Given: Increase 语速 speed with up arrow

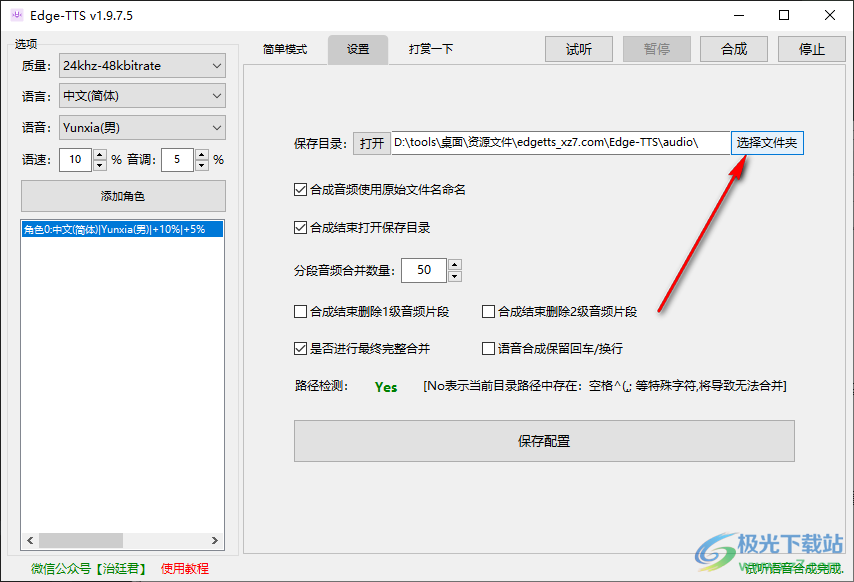Looking at the screenshot, I should (x=100, y=154).
